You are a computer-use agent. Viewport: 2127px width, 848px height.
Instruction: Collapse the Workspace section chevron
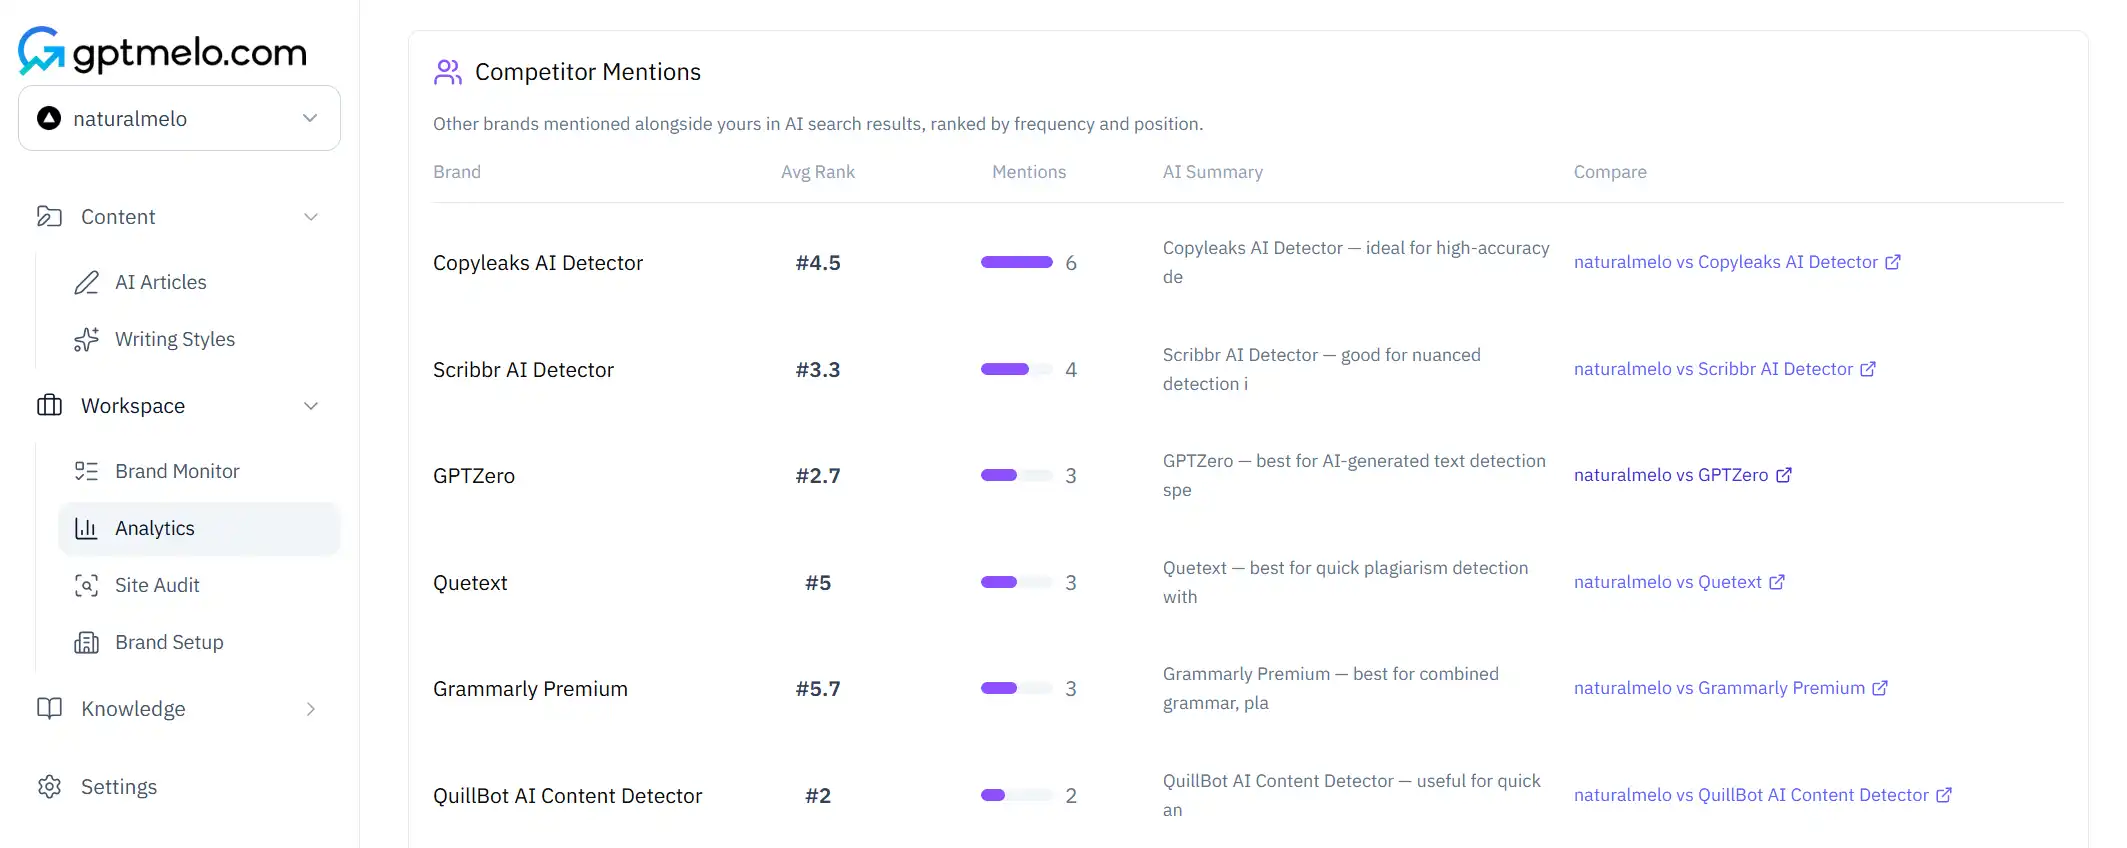pos(311,406)
